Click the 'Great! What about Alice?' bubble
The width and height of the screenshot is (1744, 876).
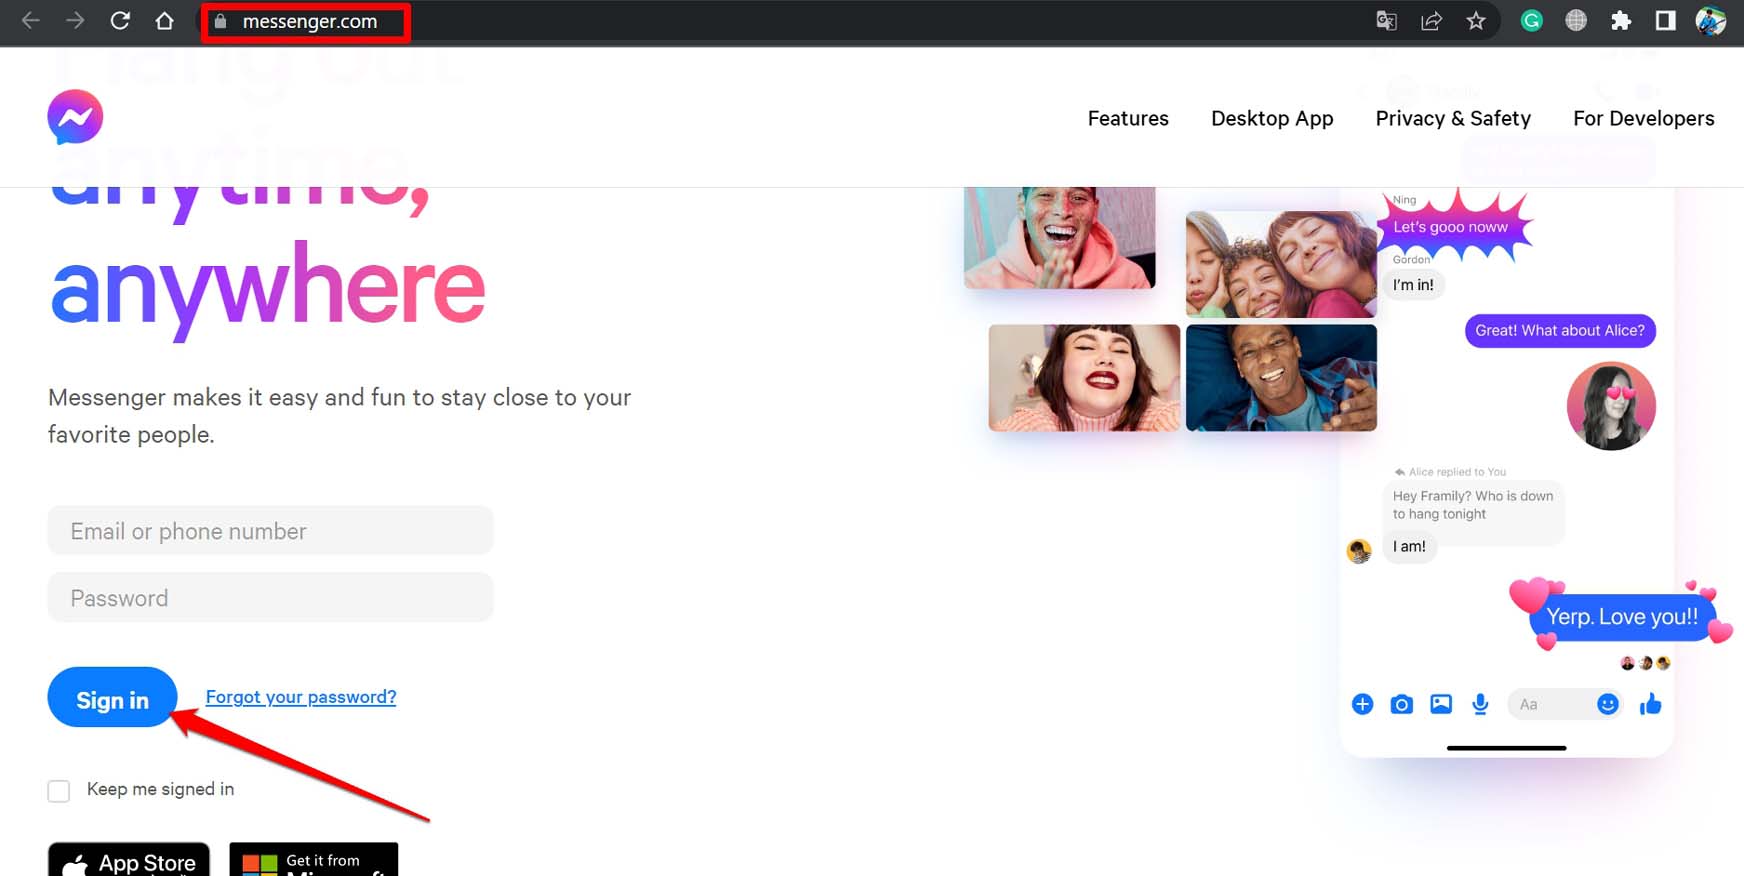tap(1560, 331)
